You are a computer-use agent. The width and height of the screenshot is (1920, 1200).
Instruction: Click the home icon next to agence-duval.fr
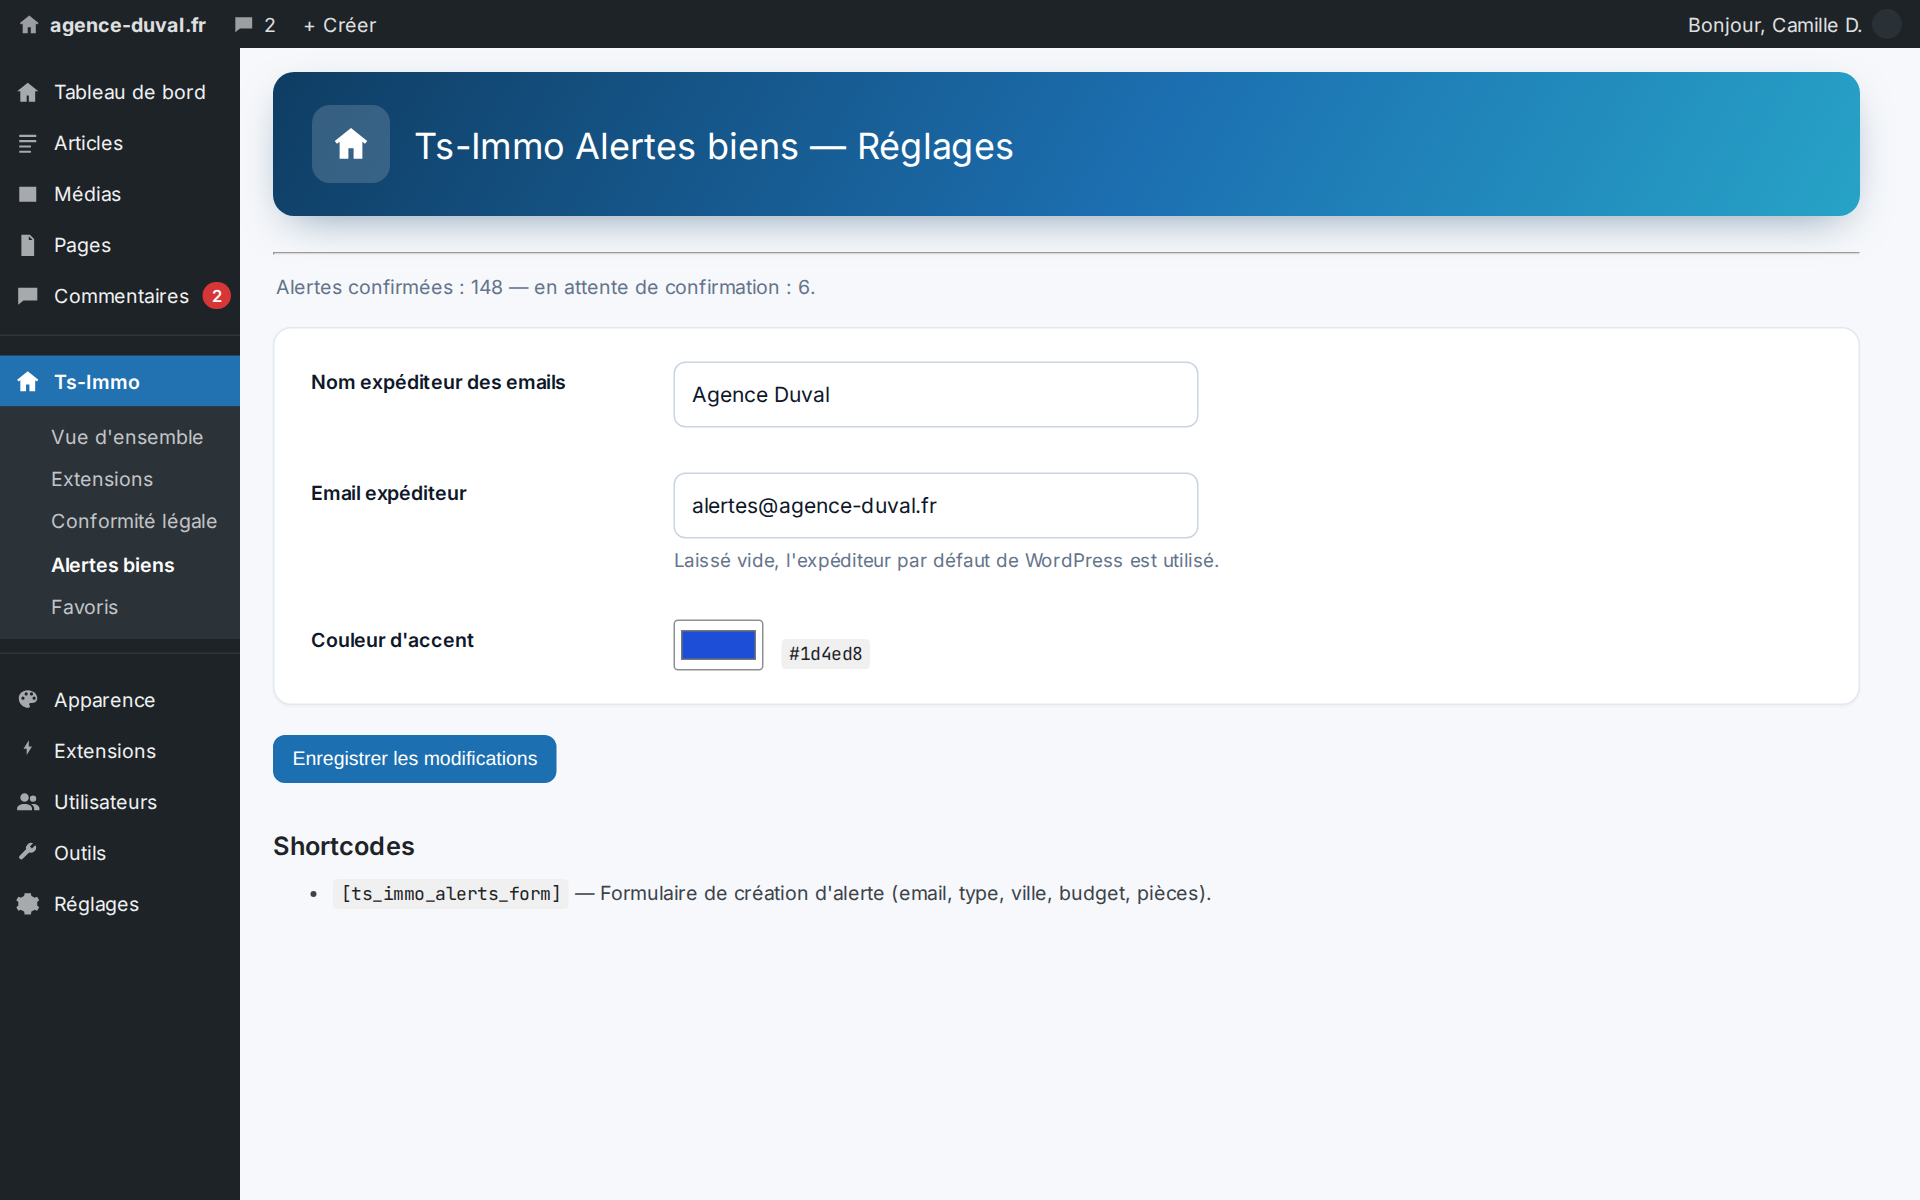pyautogui.click(x=29, y=25)
